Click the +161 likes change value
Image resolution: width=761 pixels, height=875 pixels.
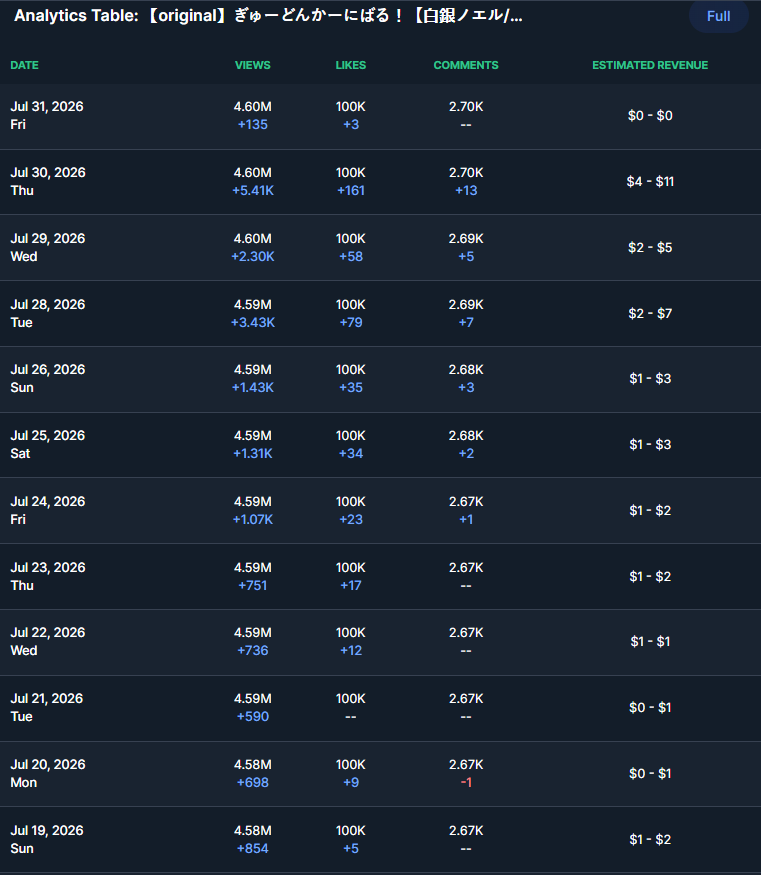(x=351, y=190)
